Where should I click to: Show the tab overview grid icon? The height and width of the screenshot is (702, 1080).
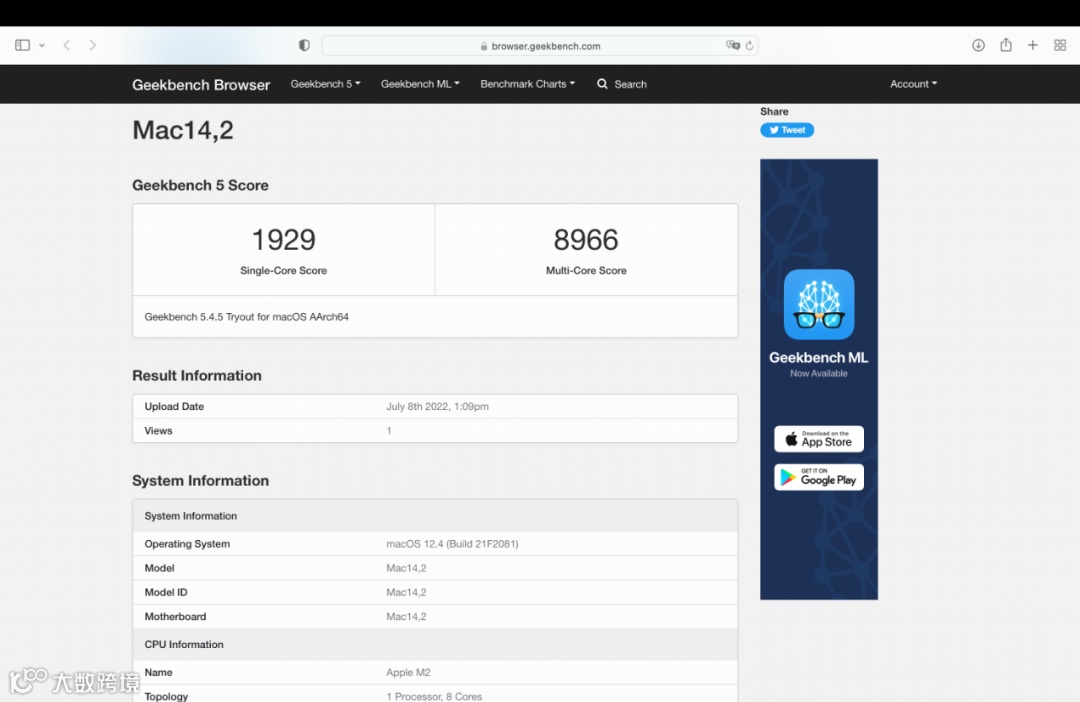coord(1060,45)
